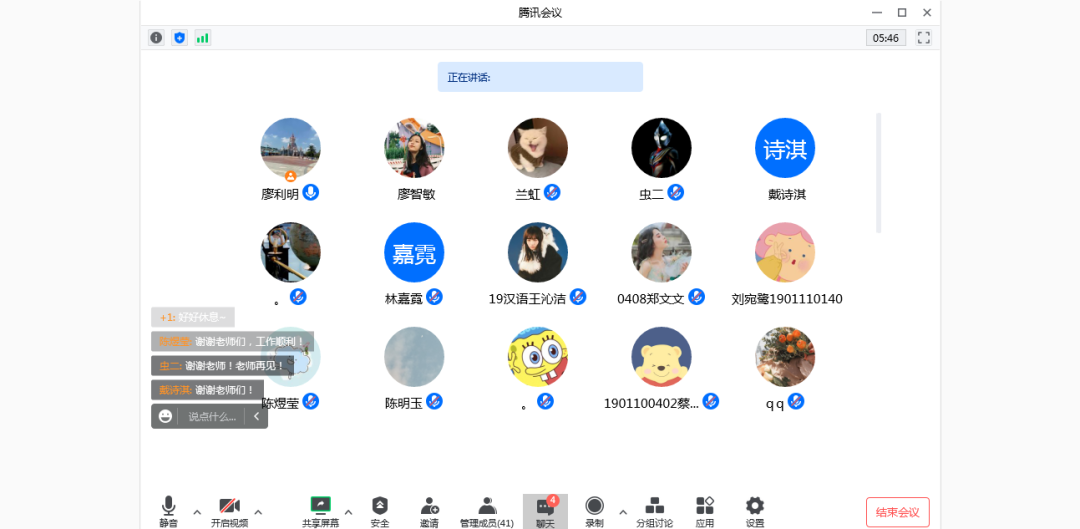
Task: Expand audio options arrow beside 静音
Action: click(x=197, y=512)
